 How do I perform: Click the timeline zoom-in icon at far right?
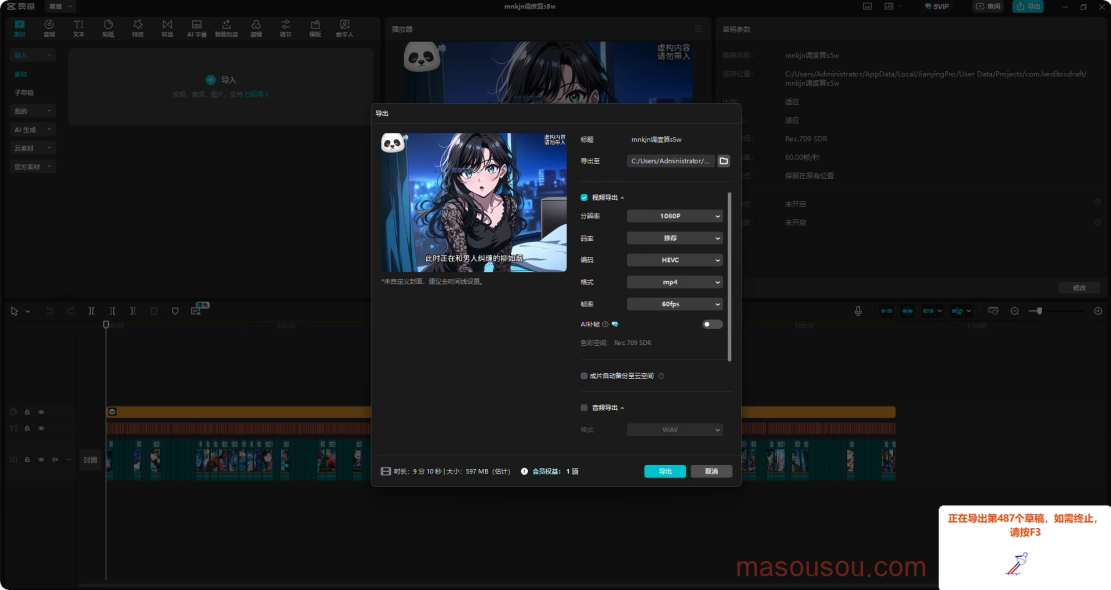1098,311
